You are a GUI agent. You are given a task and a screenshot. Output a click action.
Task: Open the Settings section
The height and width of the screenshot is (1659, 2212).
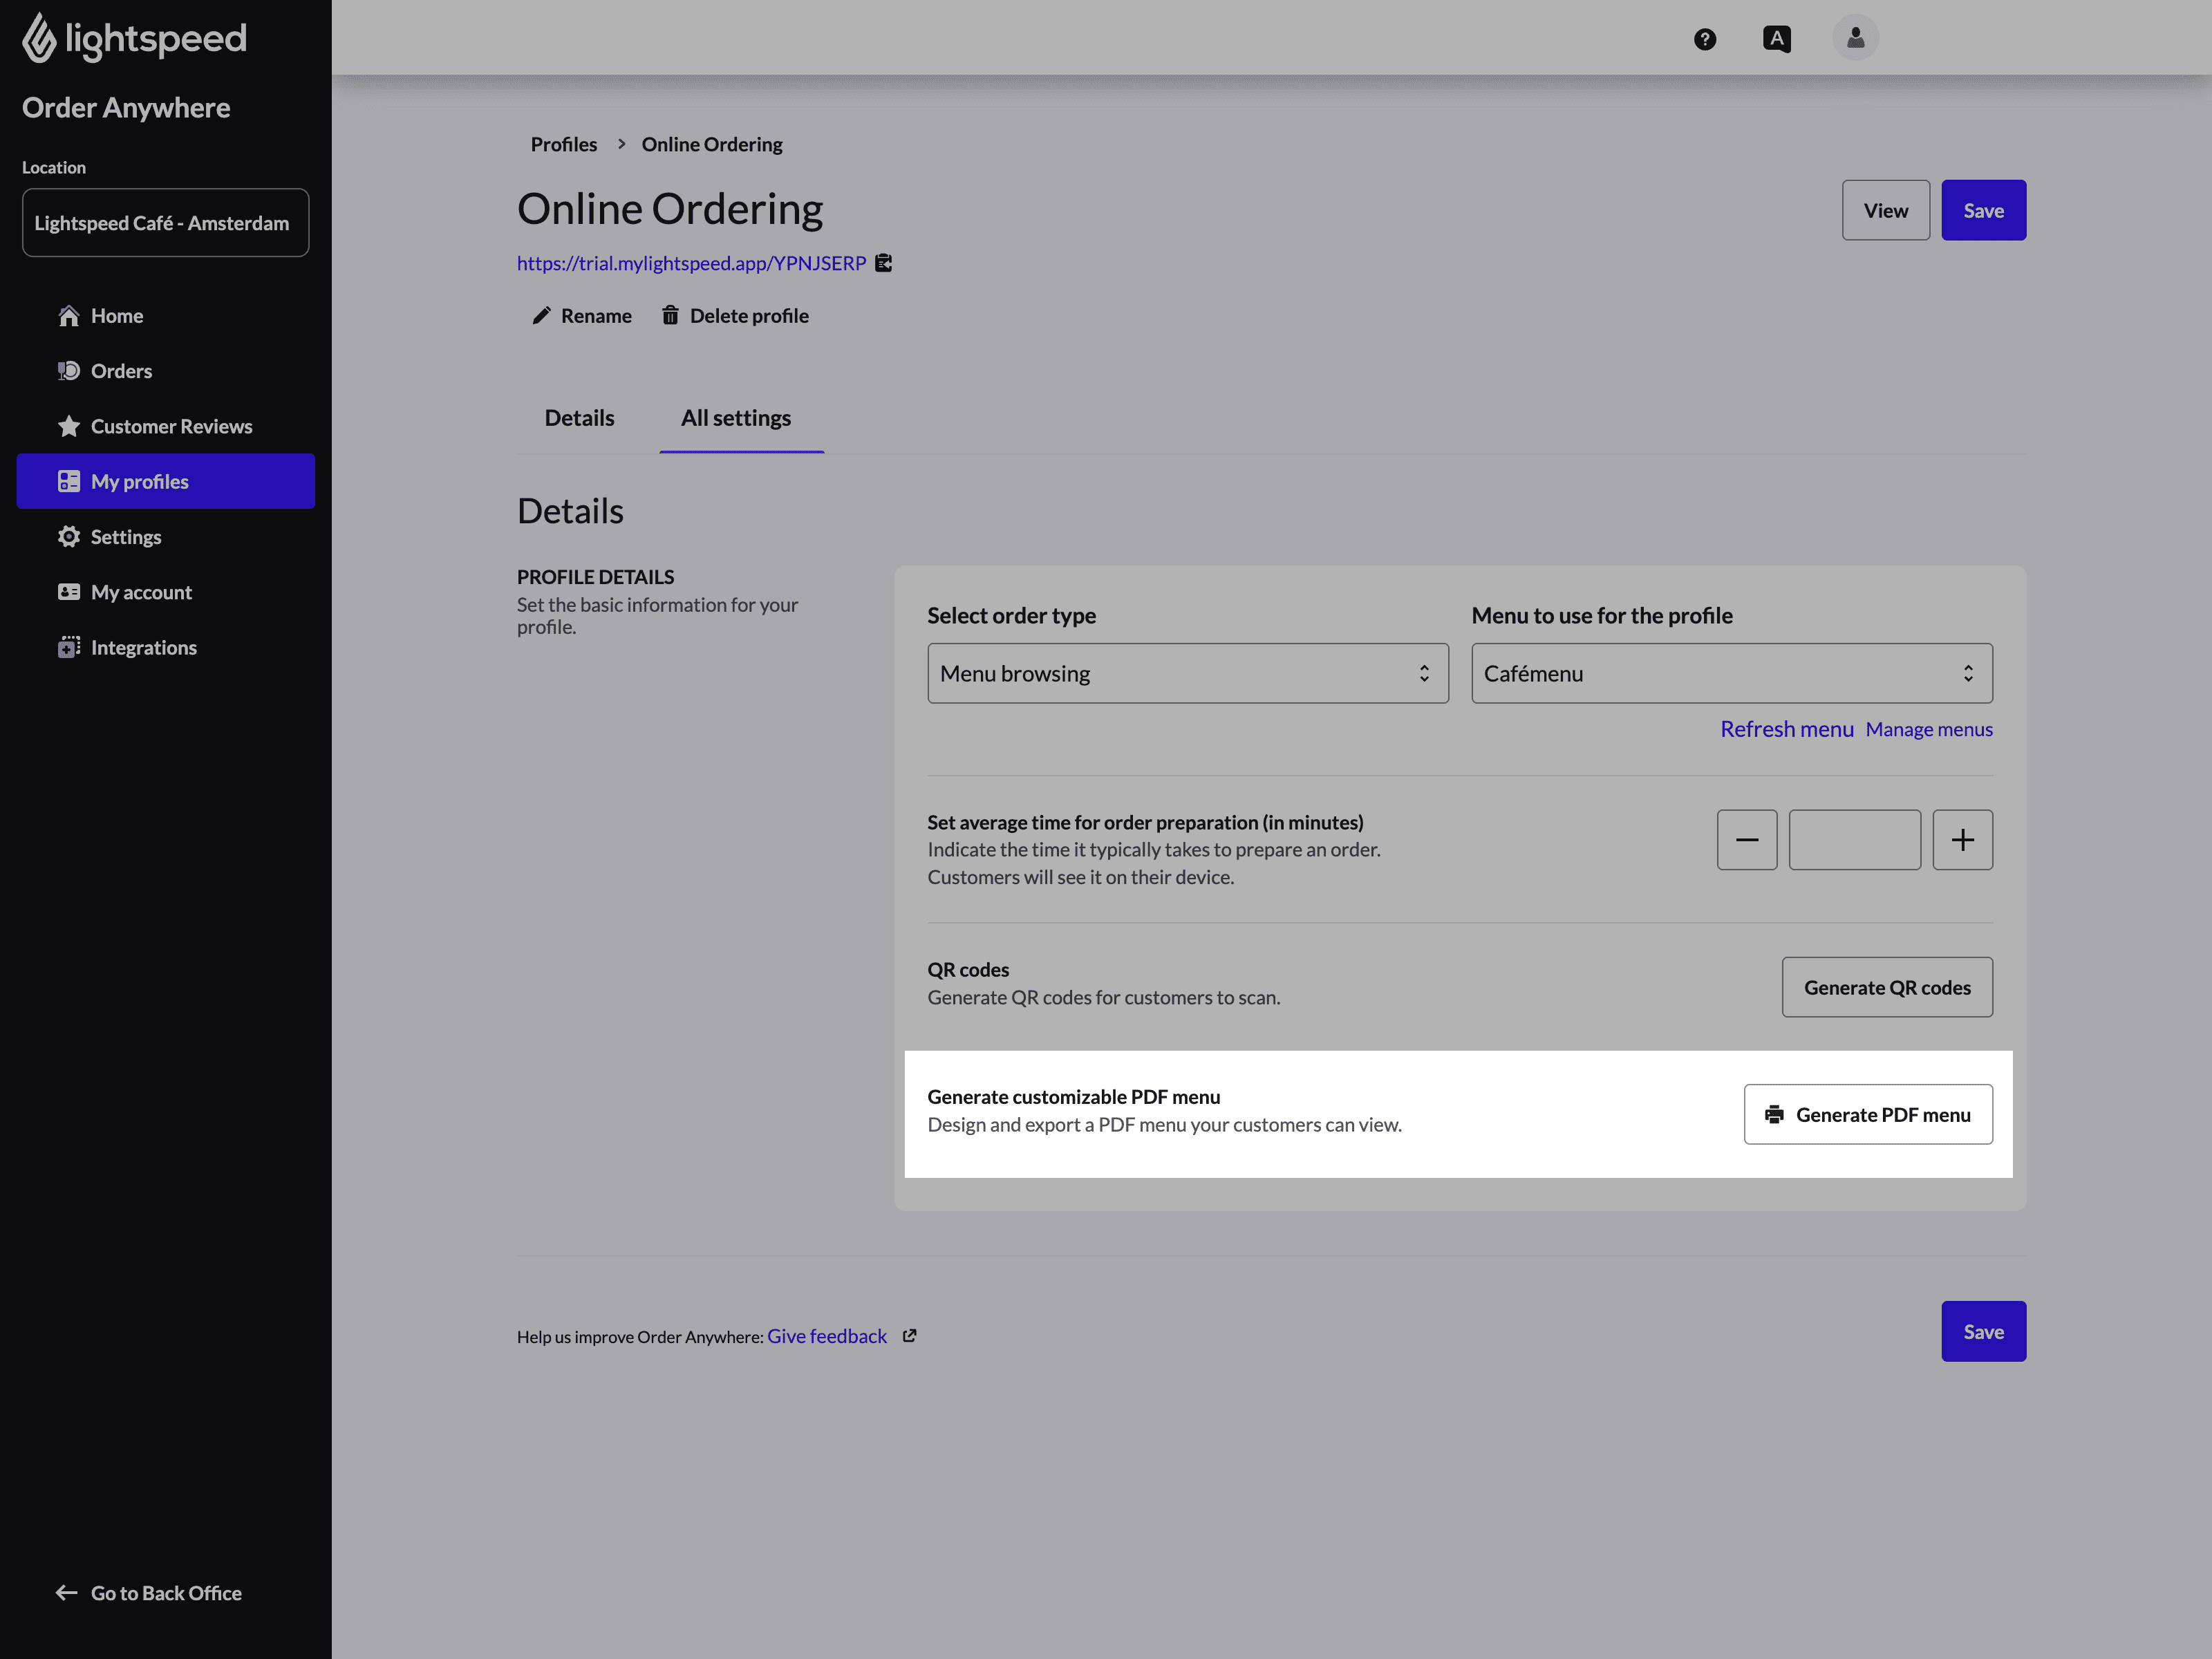[x=126, y=536]
